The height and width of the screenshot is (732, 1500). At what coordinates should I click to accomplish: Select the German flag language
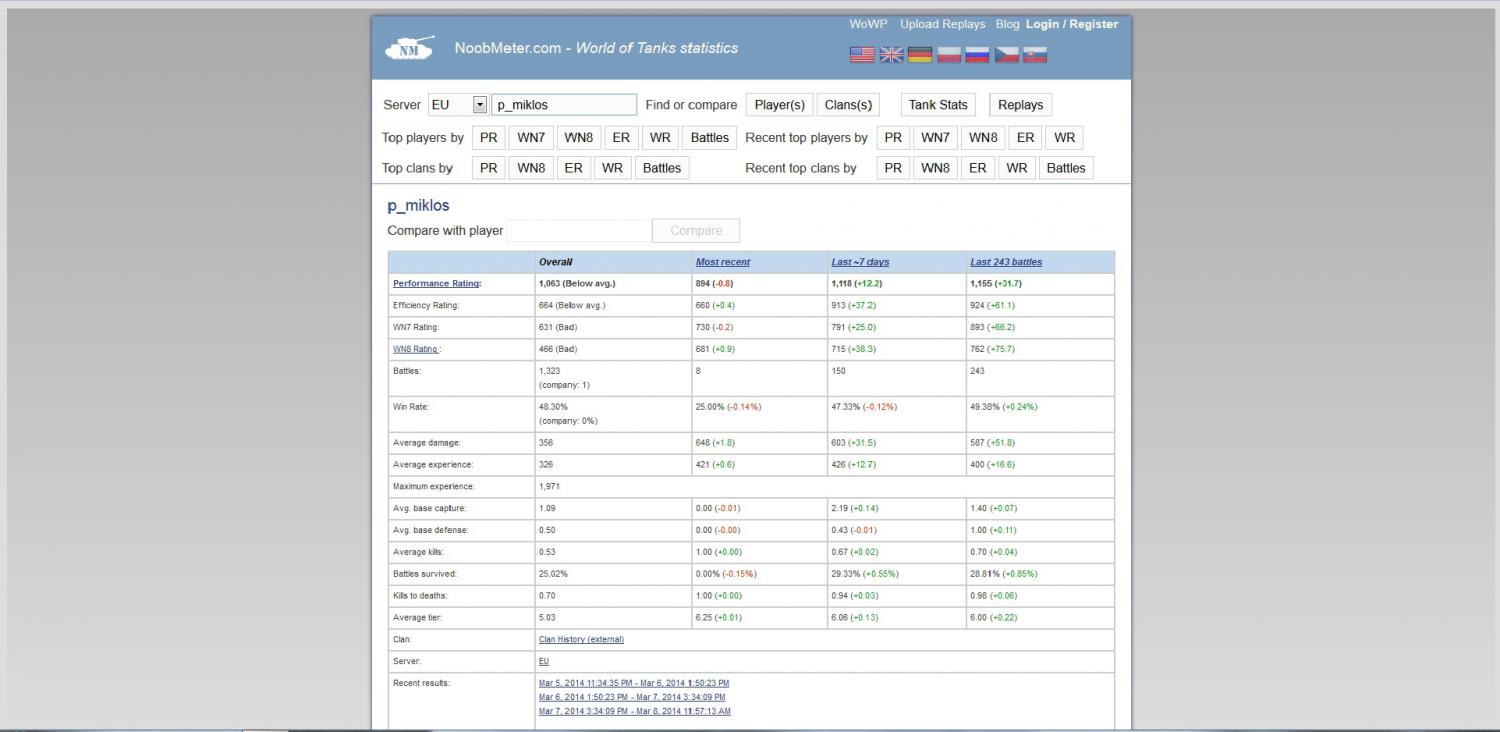[920, 55]
